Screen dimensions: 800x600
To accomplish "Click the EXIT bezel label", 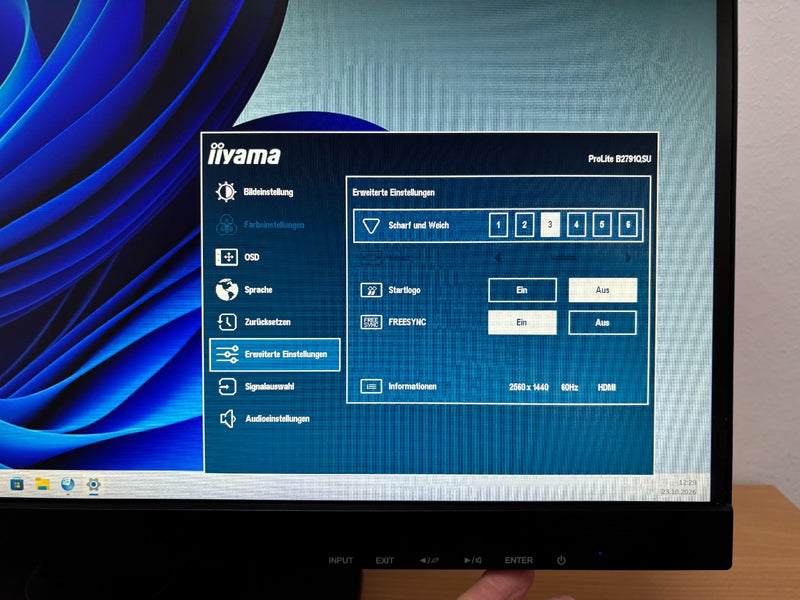I will point(385,560).
